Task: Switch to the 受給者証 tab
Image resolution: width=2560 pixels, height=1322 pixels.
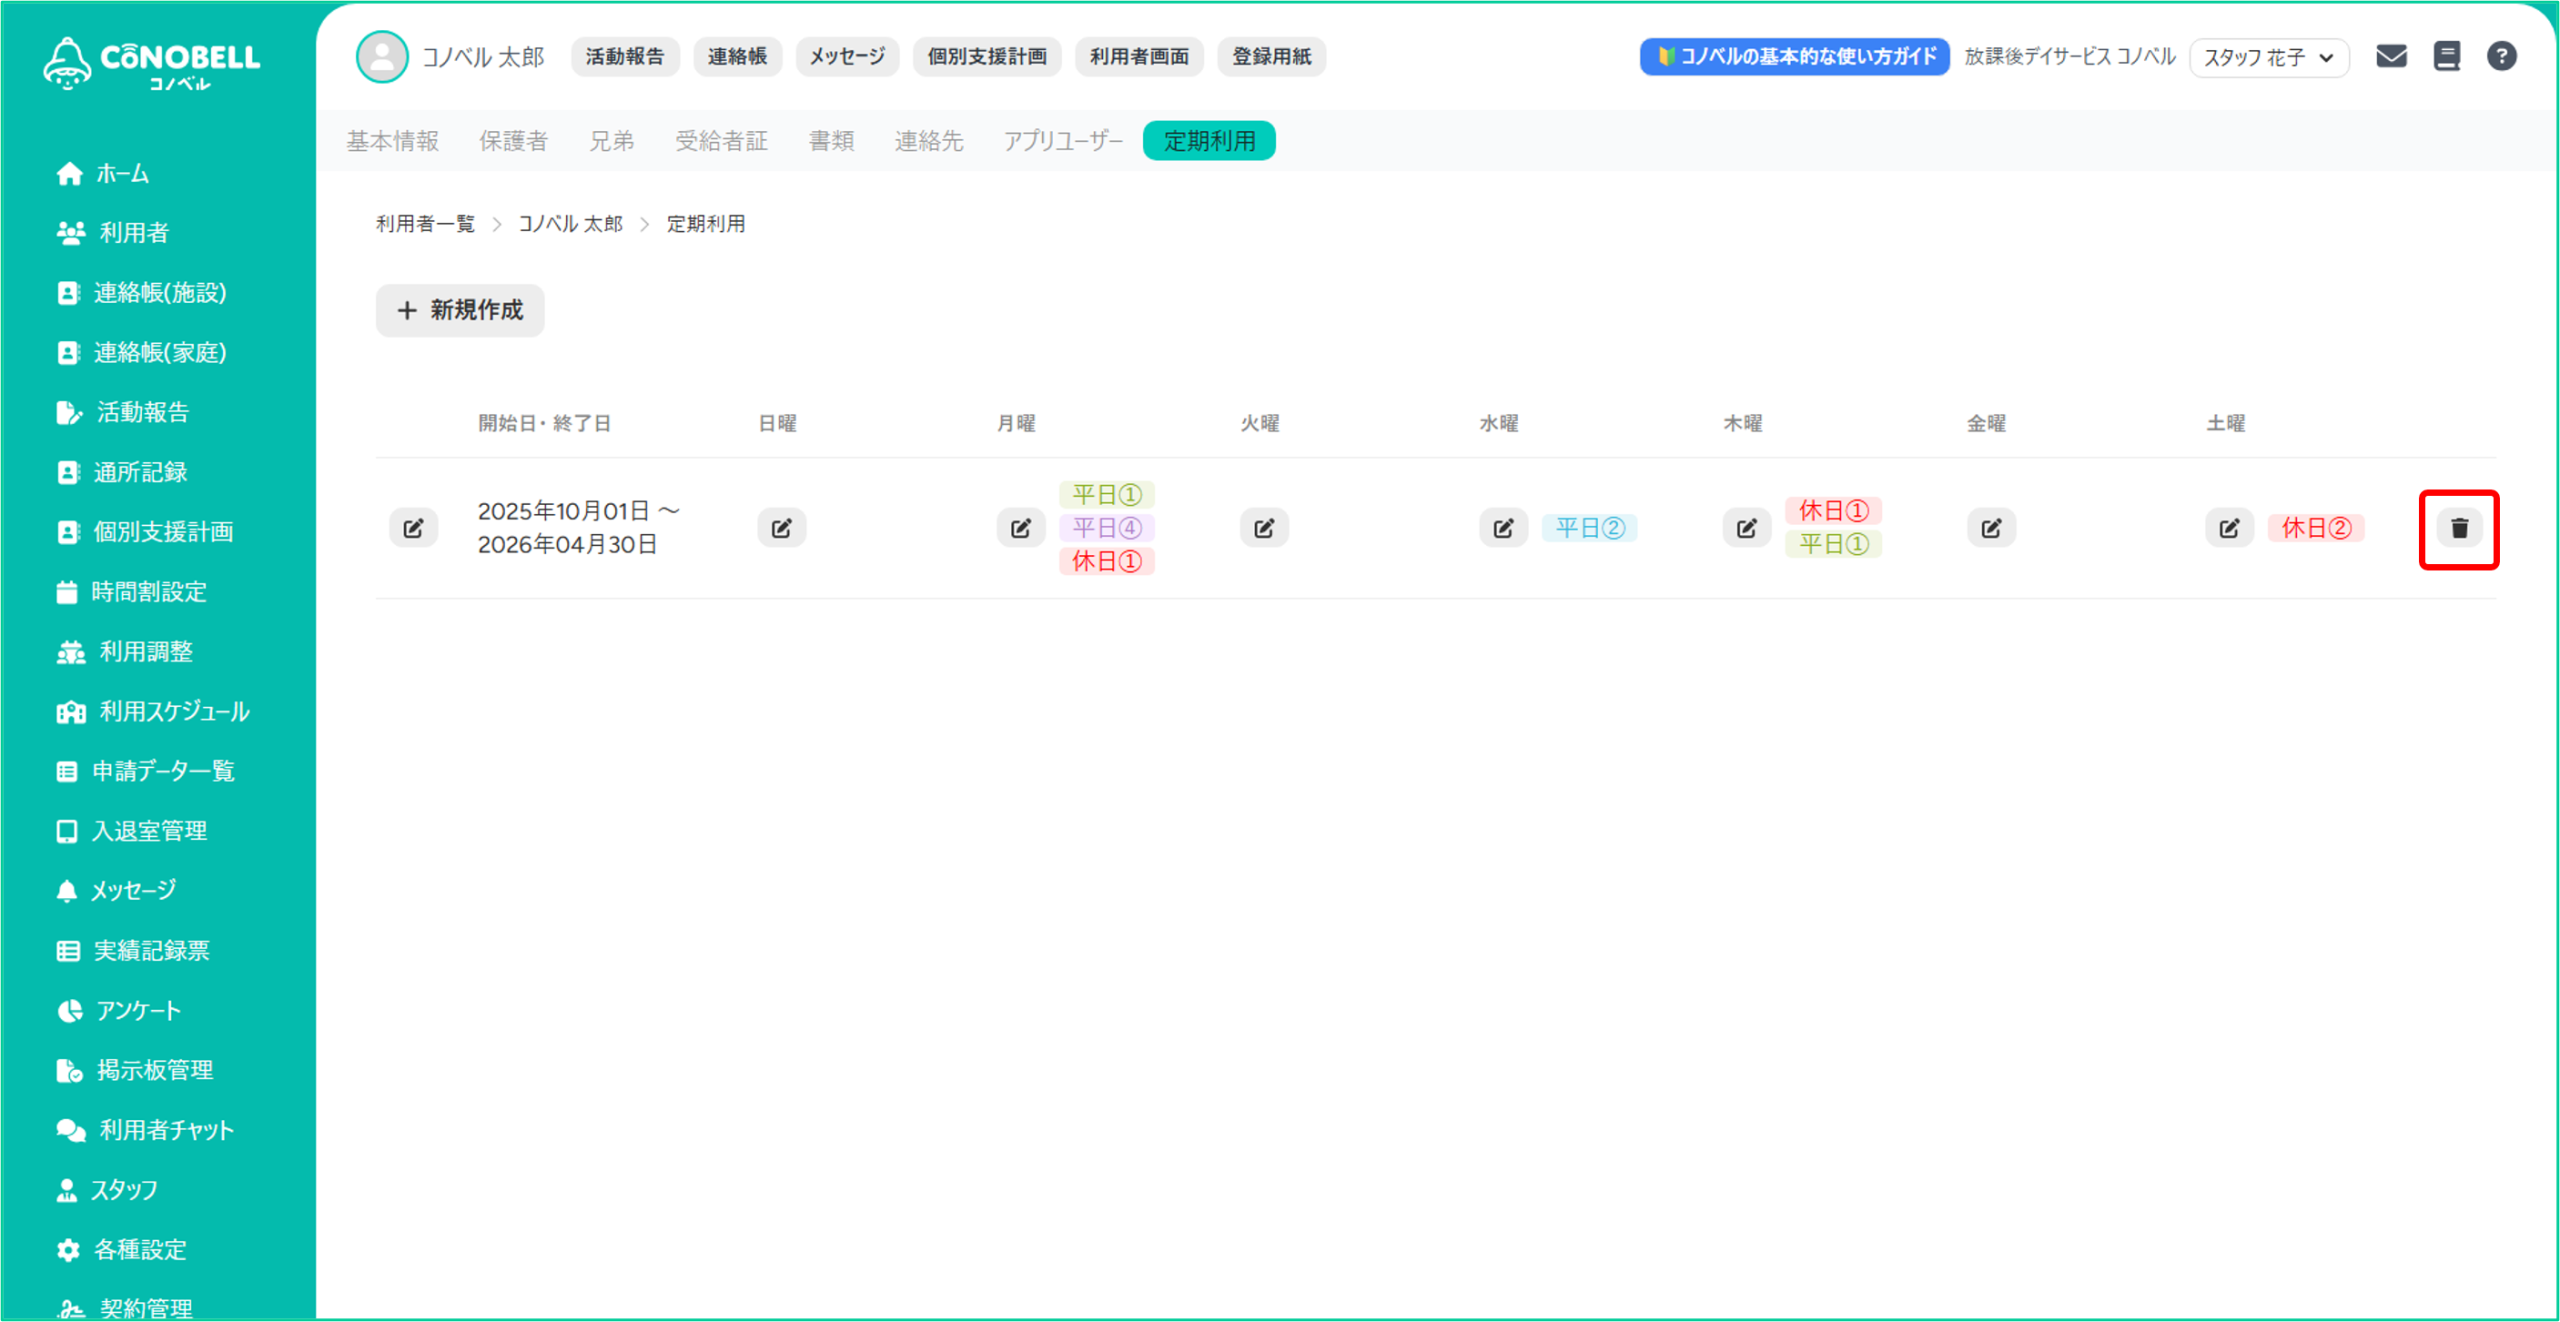Action: 721,141
